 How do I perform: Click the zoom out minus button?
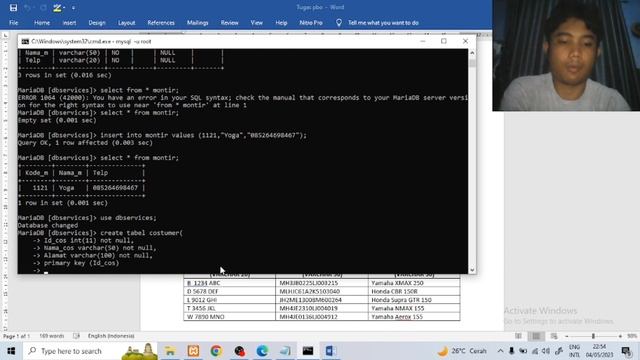pyautogui.click(x=567, y=336)
